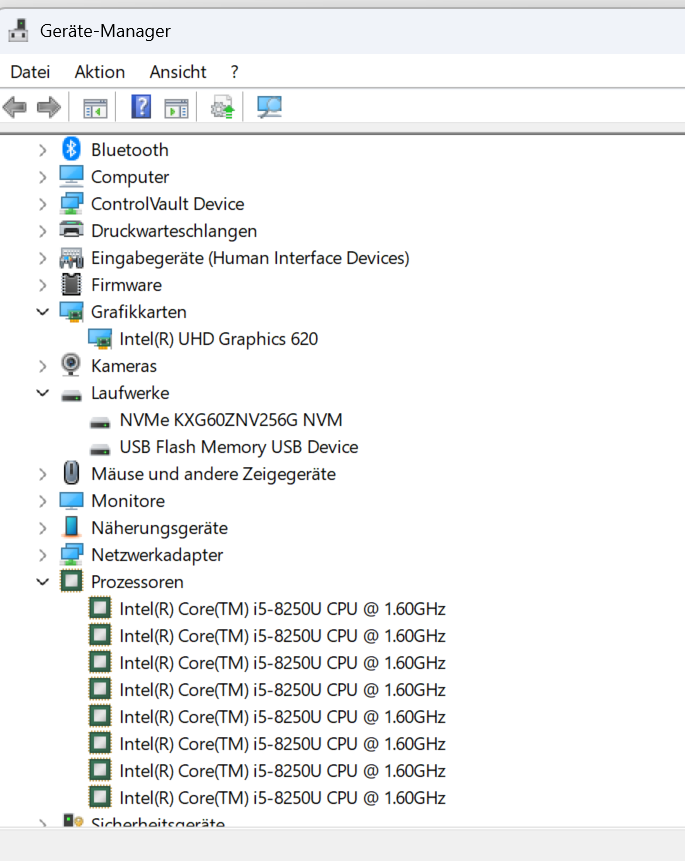
Task: Open the ? help menu
Action: click(x=235, y=72)
